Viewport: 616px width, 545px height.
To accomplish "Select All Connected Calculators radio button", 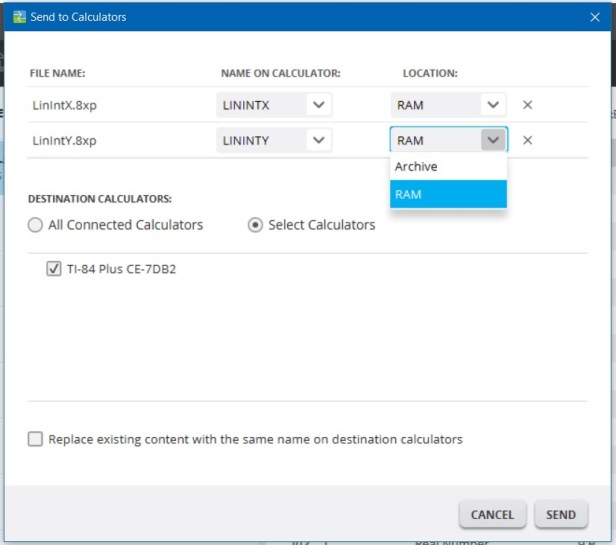I will click(x=35, y=225).
